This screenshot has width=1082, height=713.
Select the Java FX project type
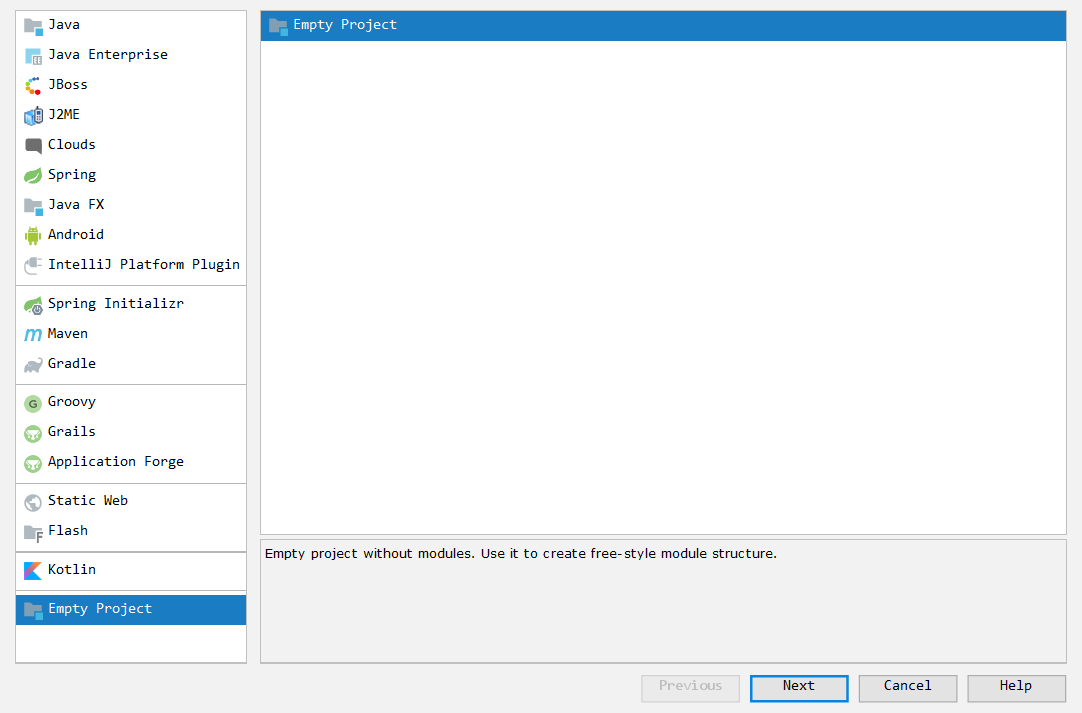click(x=75, y=205)
